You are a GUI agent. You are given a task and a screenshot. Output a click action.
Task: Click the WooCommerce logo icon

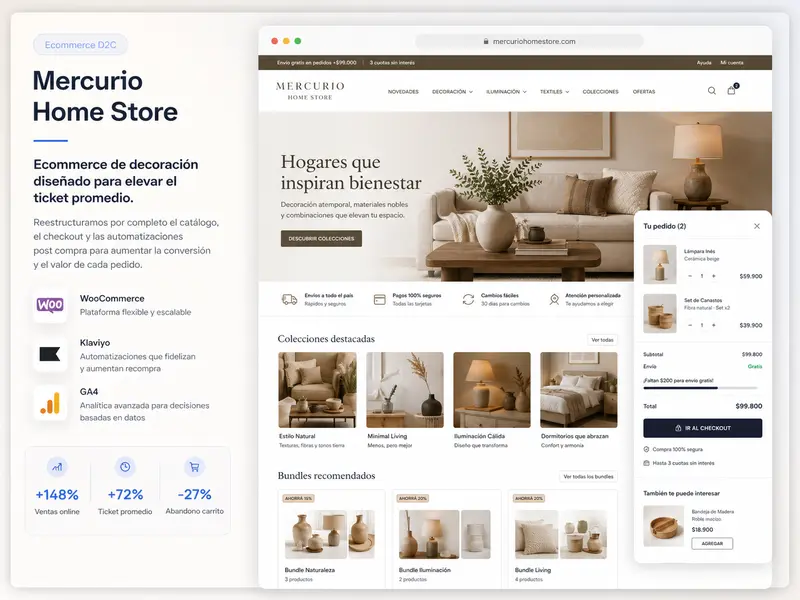click(50, 306)
